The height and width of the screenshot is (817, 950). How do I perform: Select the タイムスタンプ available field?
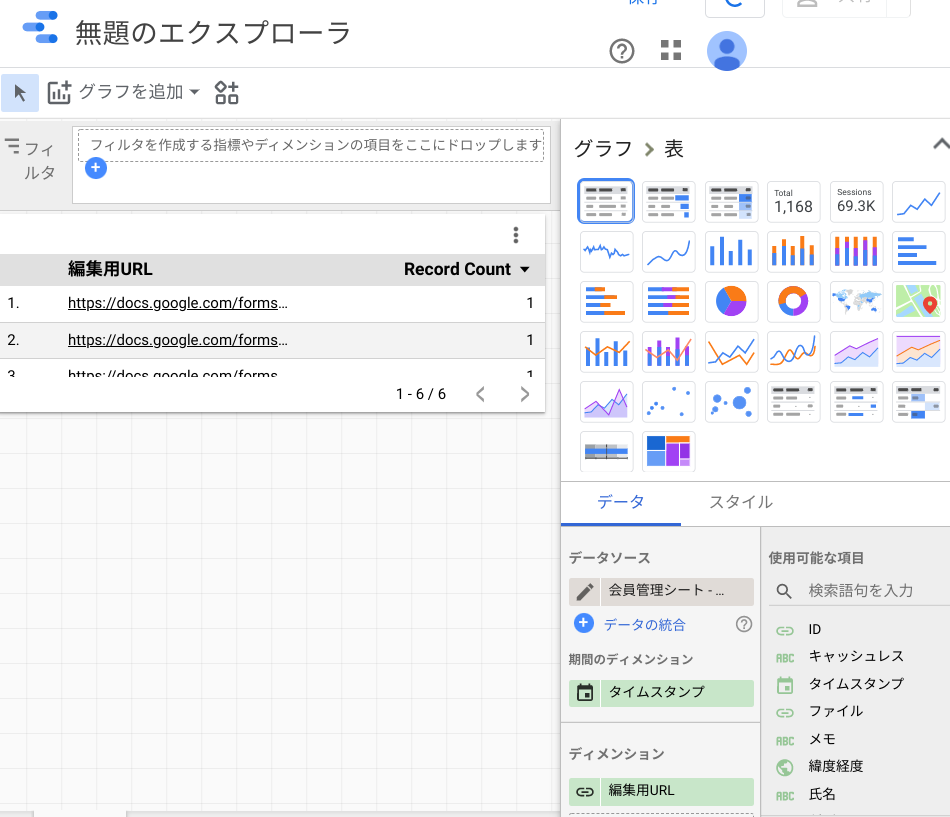coord(855,684)
